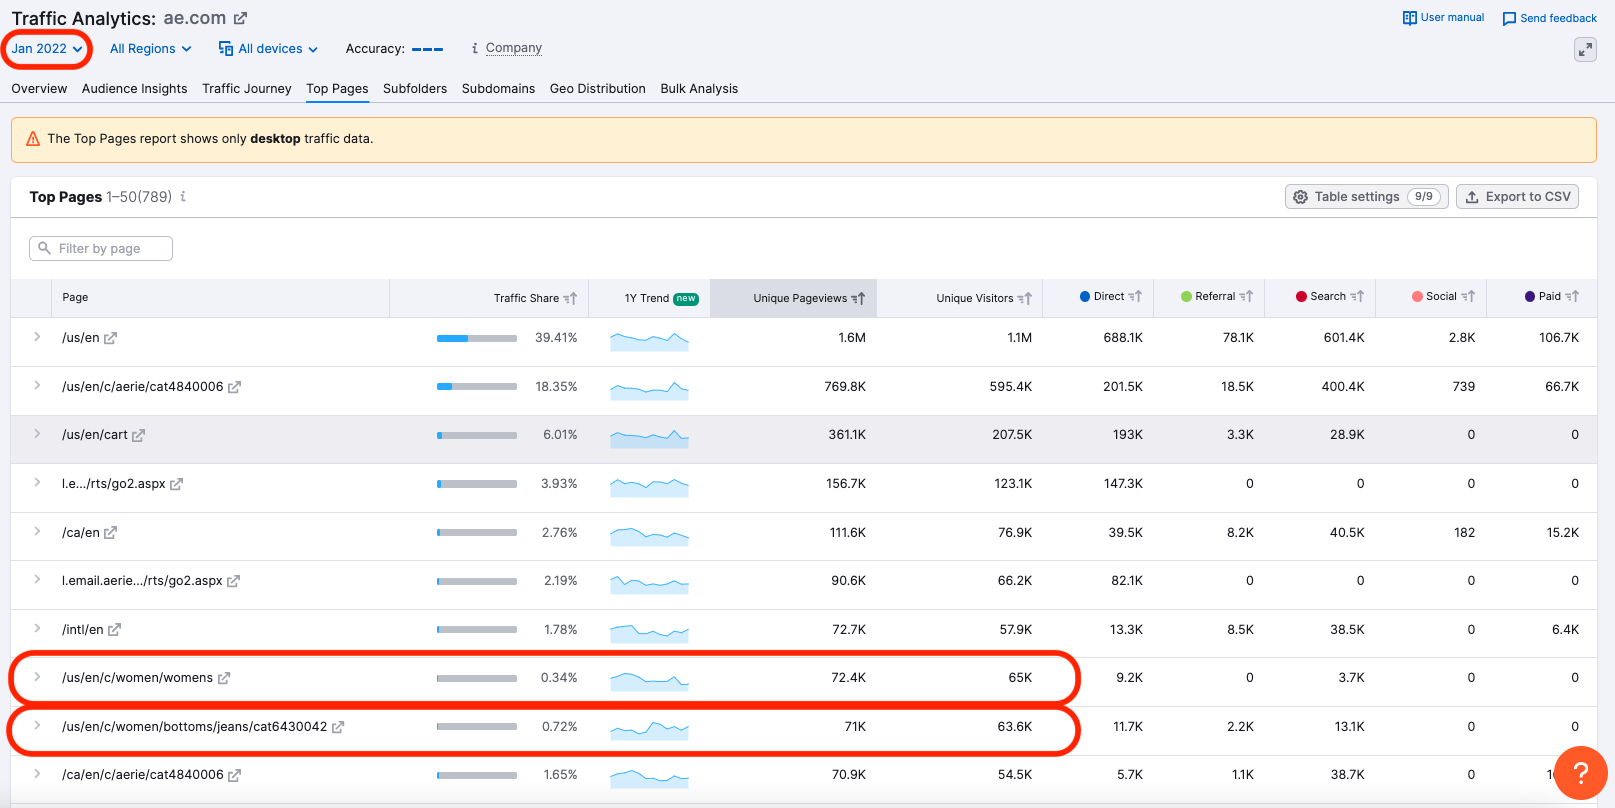Click the 1.6M pageviews value
Viewport: 1615px width, 808px height.
(x=852, y=338)
